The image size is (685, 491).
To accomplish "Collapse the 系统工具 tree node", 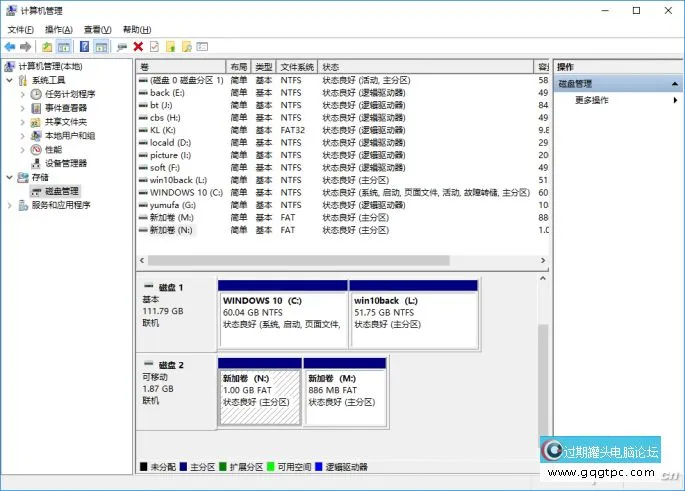I will coord(10,80).
